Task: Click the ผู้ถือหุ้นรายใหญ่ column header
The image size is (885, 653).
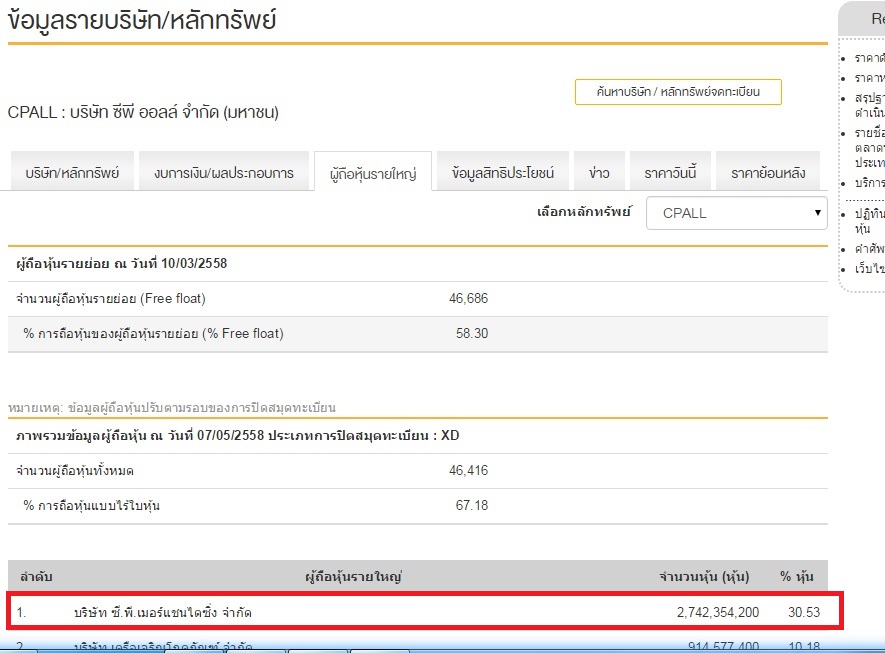Action: [x=353, y=577]
